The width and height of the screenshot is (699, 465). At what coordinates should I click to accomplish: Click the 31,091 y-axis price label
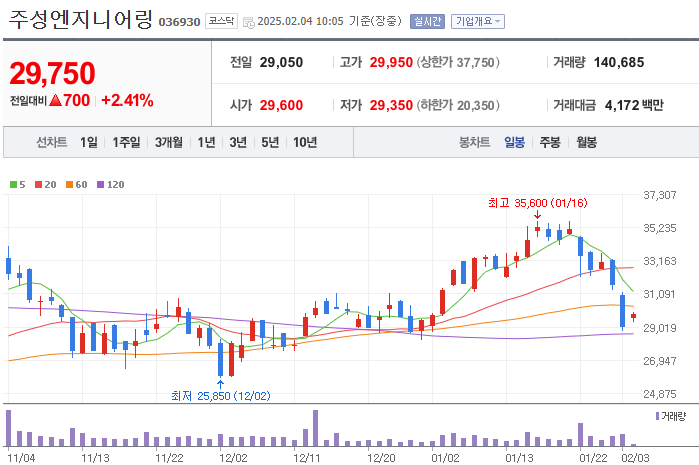point(660,294)
